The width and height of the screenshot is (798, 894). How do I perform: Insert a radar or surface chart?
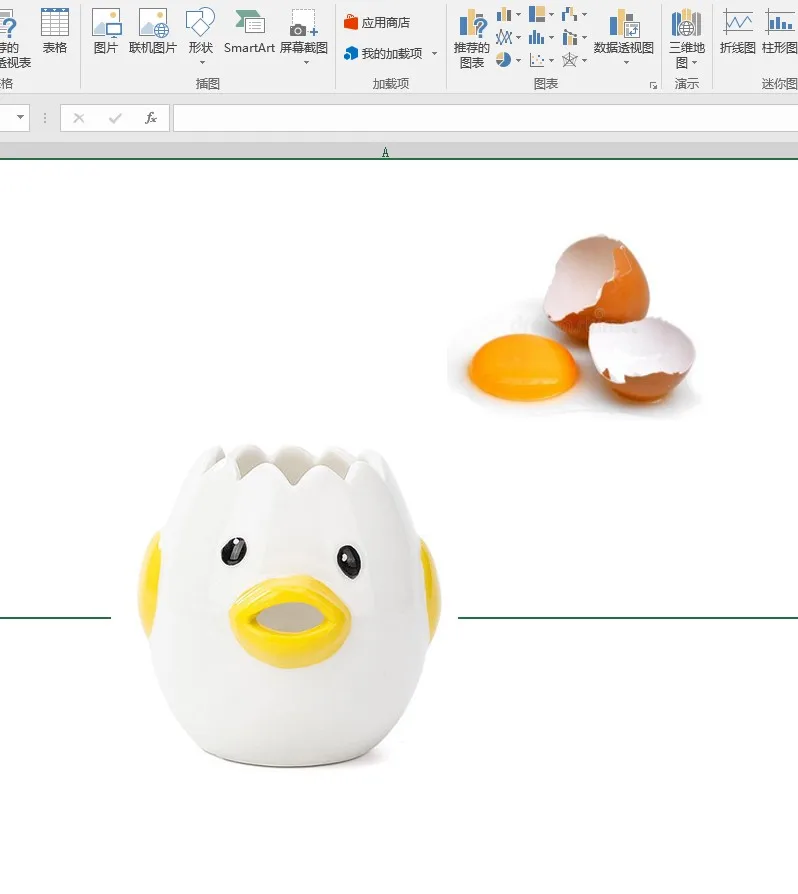point(574,60)
